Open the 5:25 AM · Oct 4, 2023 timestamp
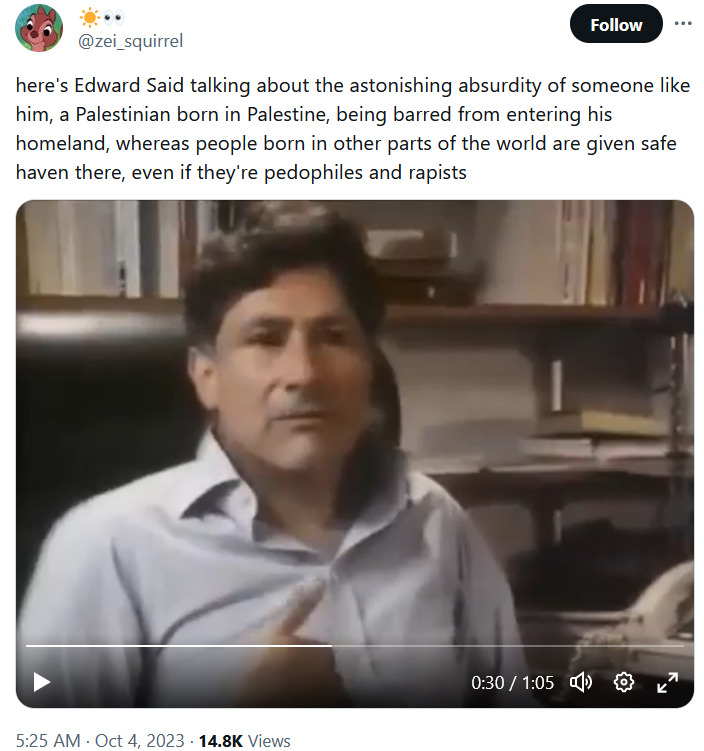 click(x=100, y=740)
